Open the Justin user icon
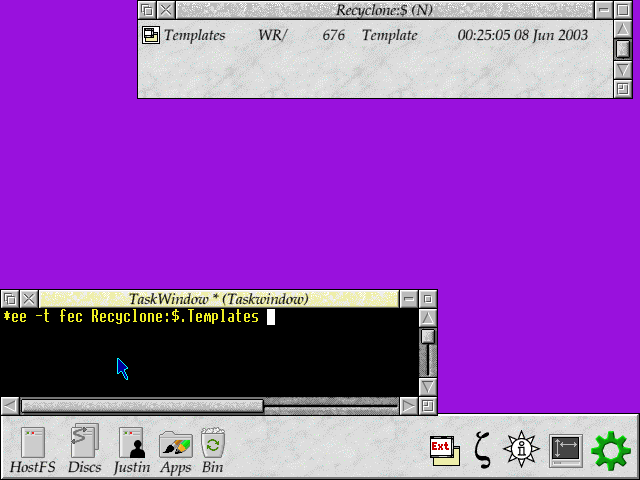Screen dimensions: 640x480 click(133, 442)
